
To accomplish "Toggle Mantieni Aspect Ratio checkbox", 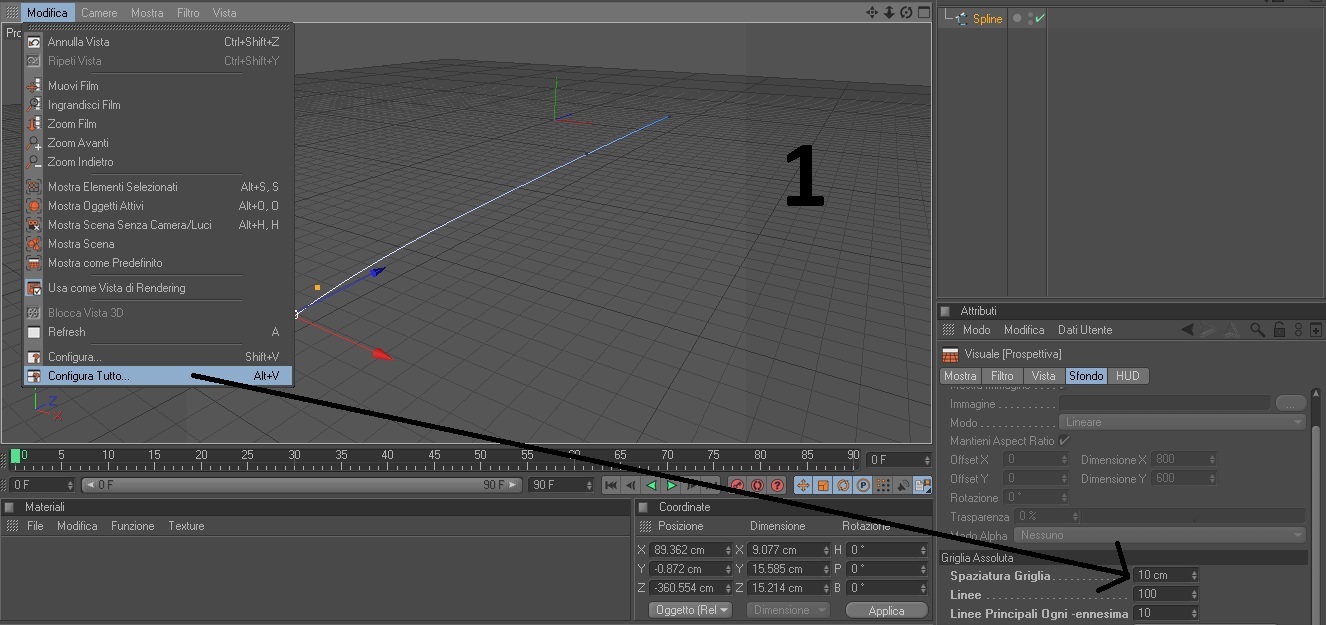I will (x=1065, y=441).
